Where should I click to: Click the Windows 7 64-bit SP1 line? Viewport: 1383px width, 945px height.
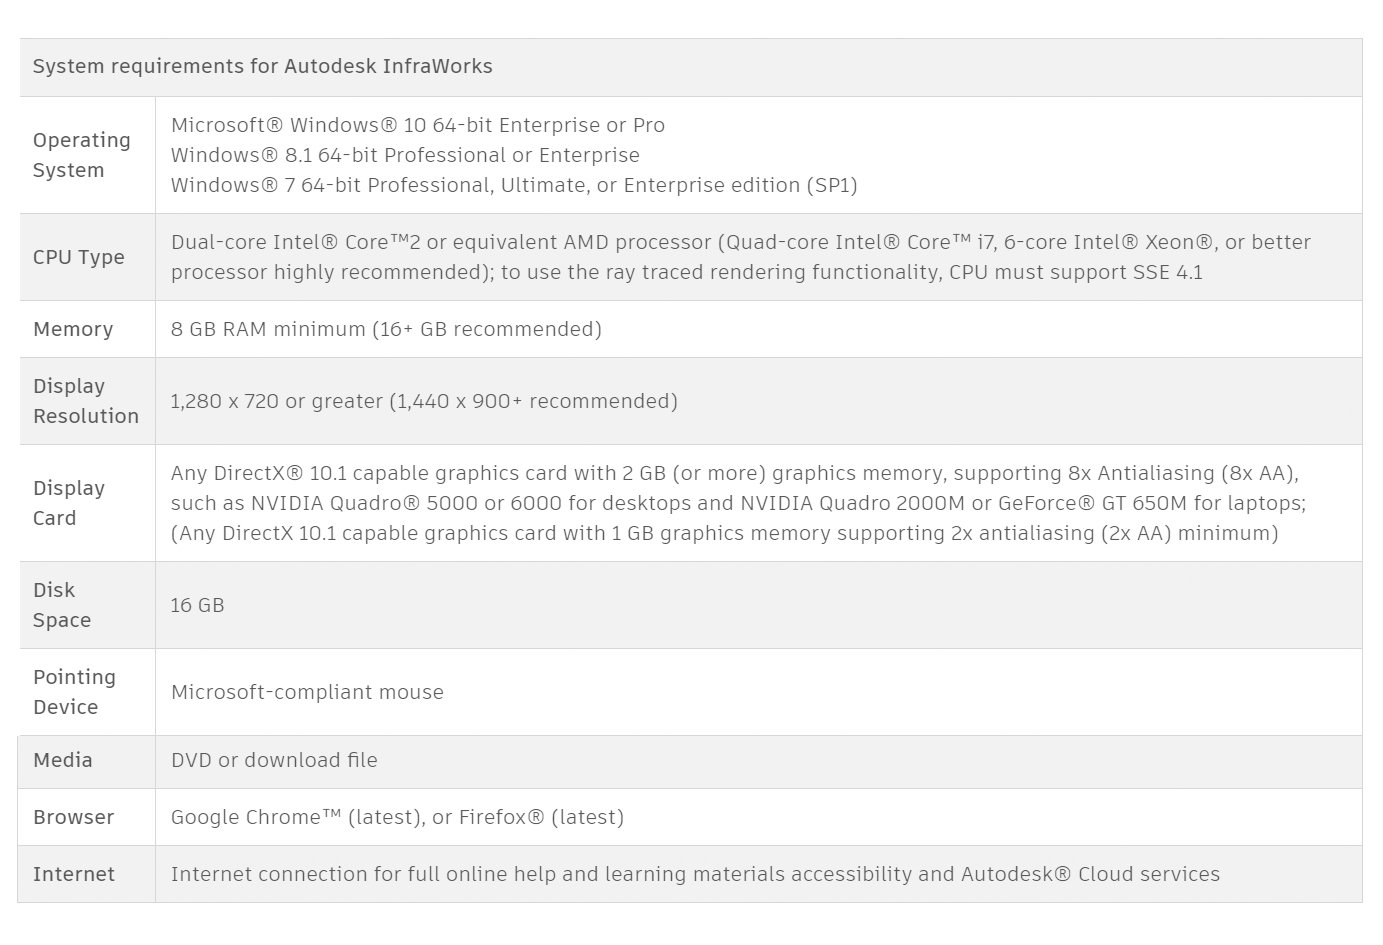pyautogui.click(x=513, y=186)
